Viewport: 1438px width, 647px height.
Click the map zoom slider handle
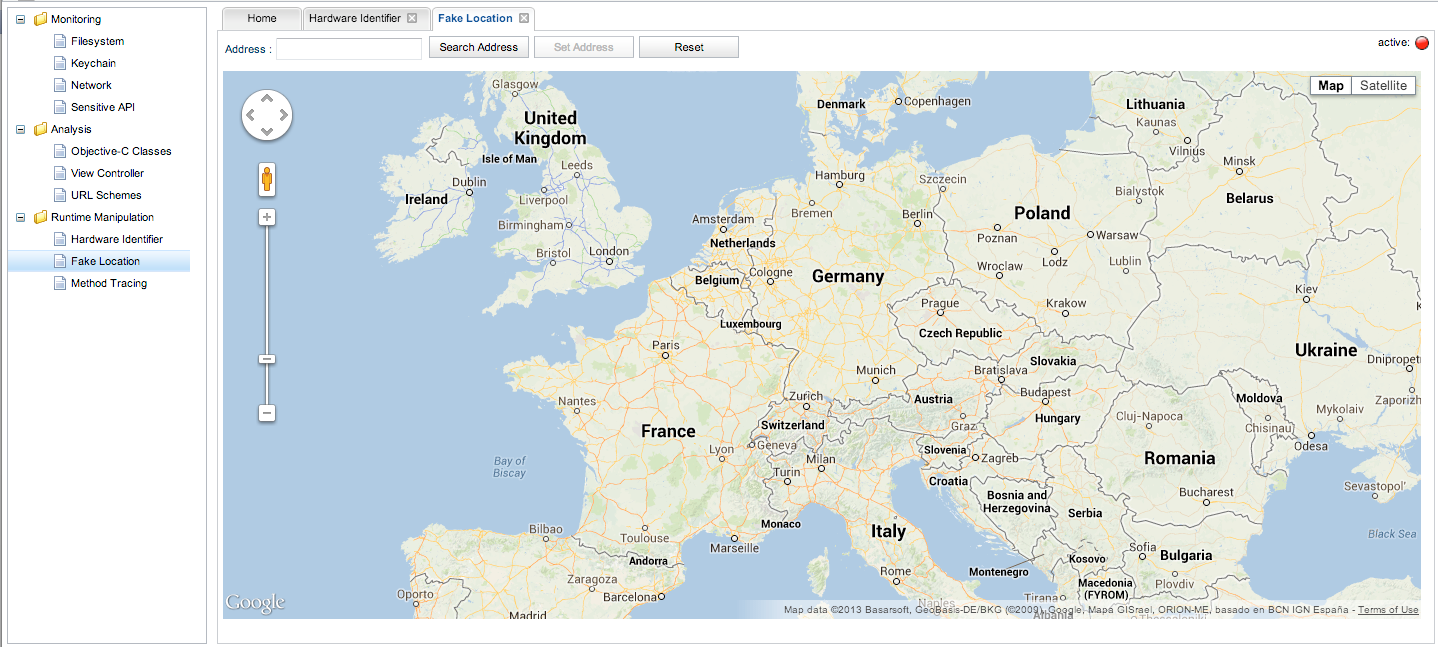[267, 359]
